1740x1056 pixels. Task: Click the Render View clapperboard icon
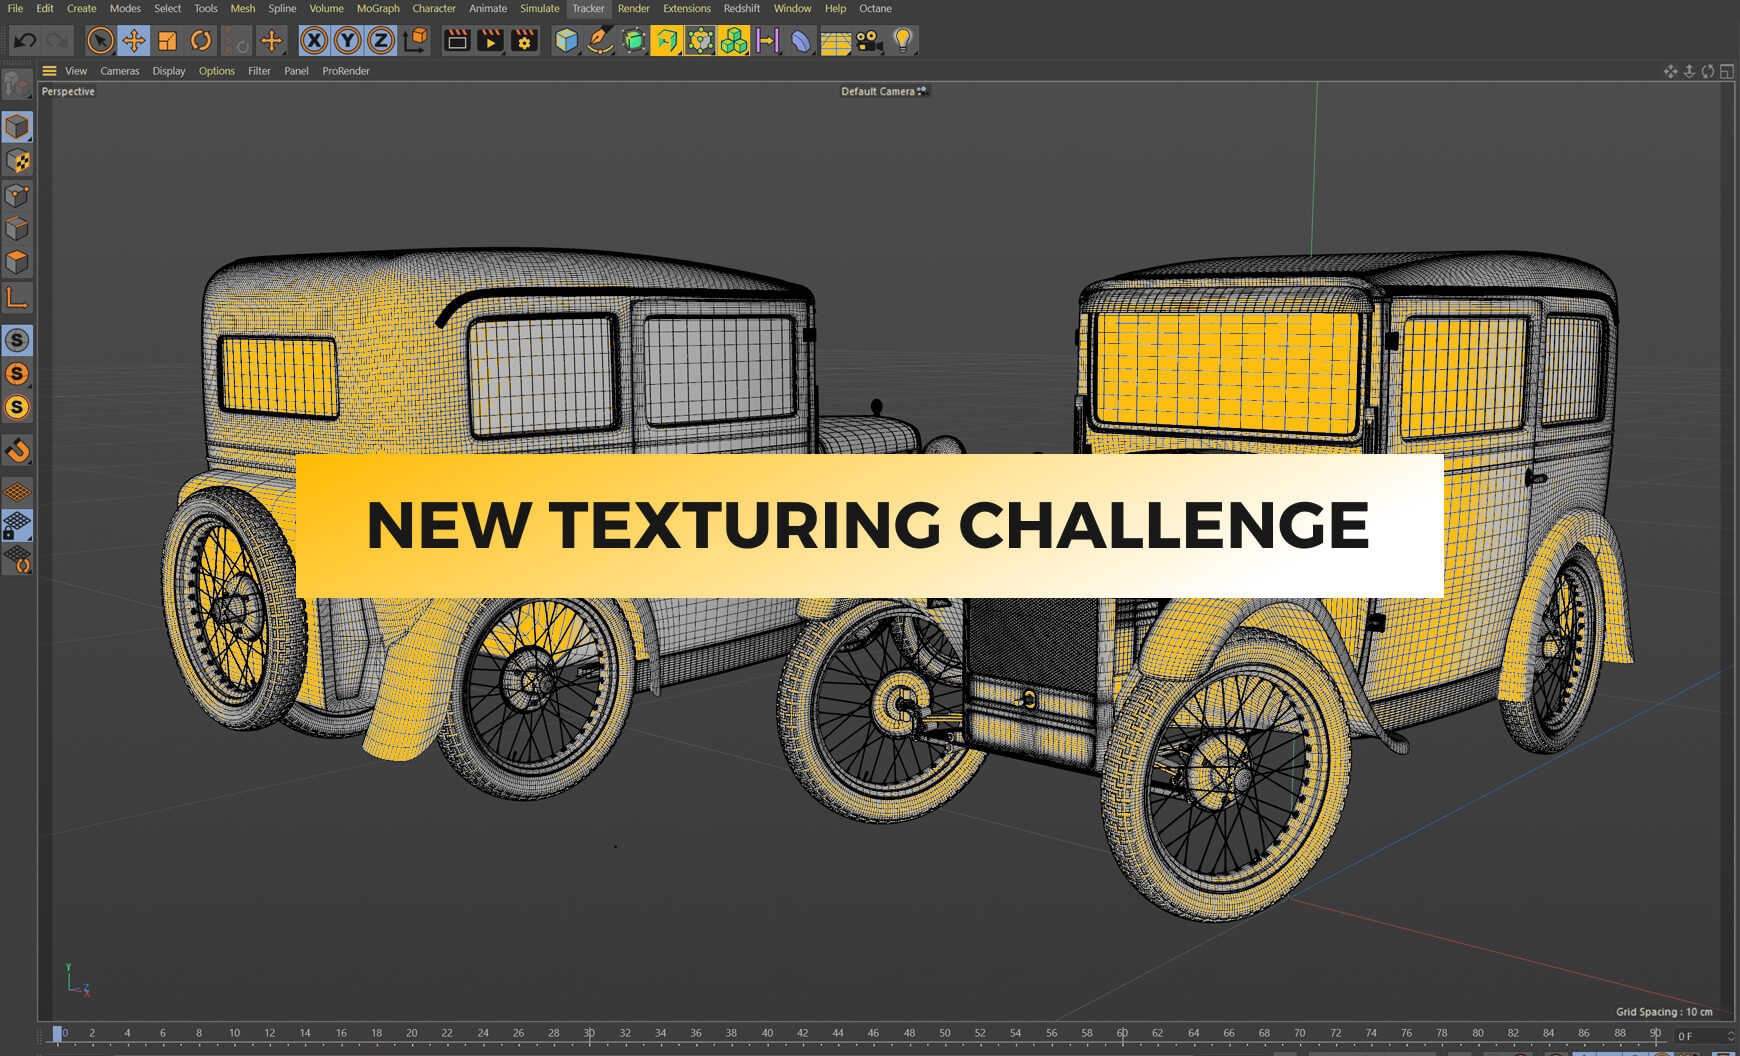457,41
